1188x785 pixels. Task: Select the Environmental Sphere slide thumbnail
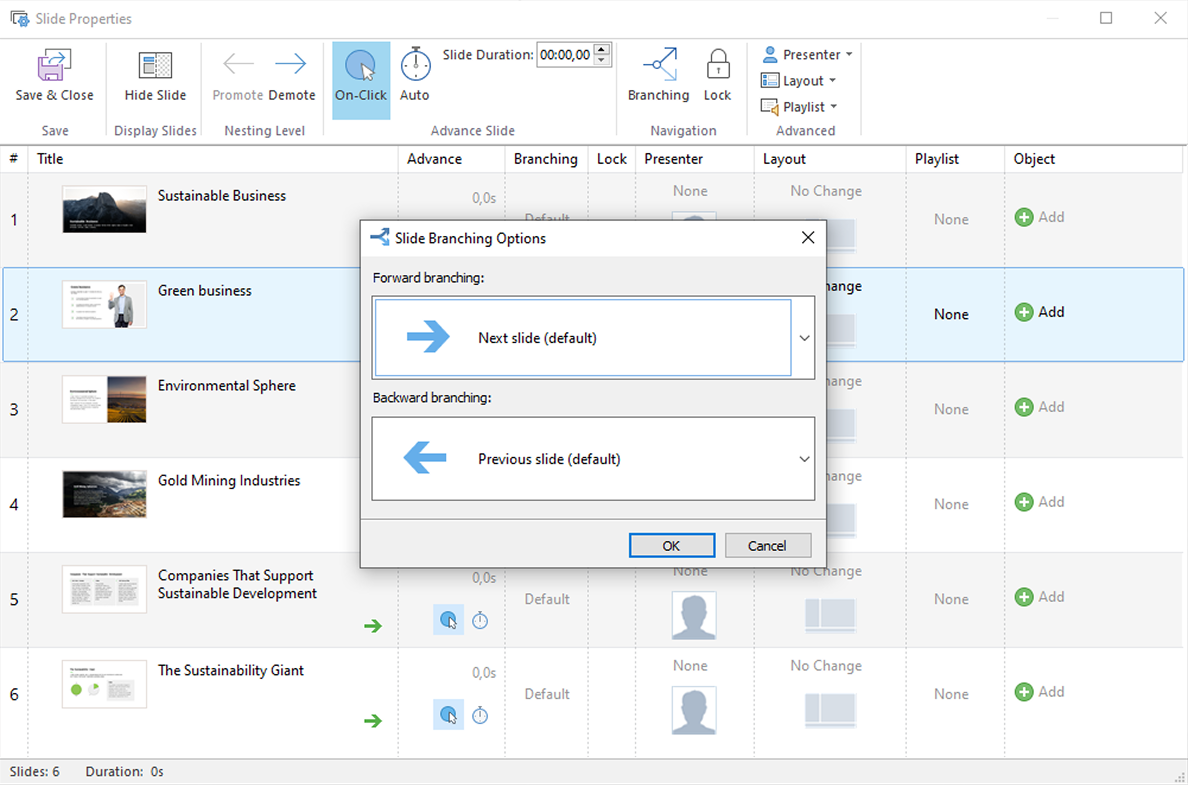pyautogui.click(x=104, y=399)
